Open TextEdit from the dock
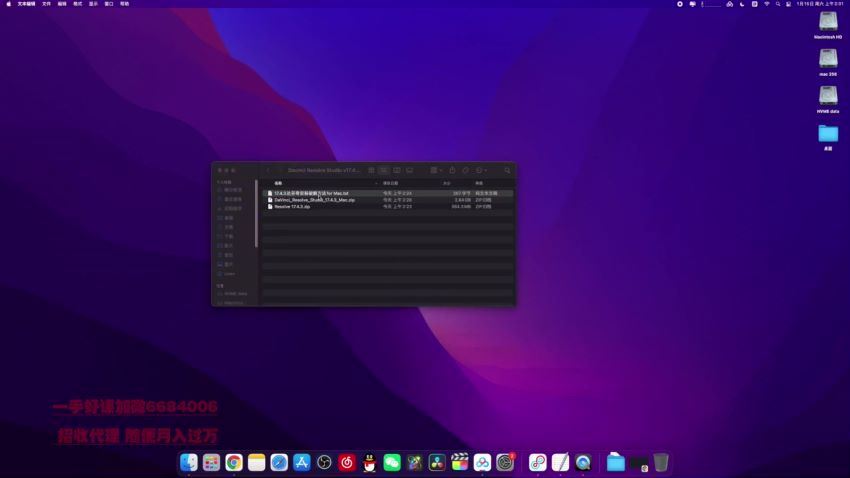850x478 pixels. [560, 462]
